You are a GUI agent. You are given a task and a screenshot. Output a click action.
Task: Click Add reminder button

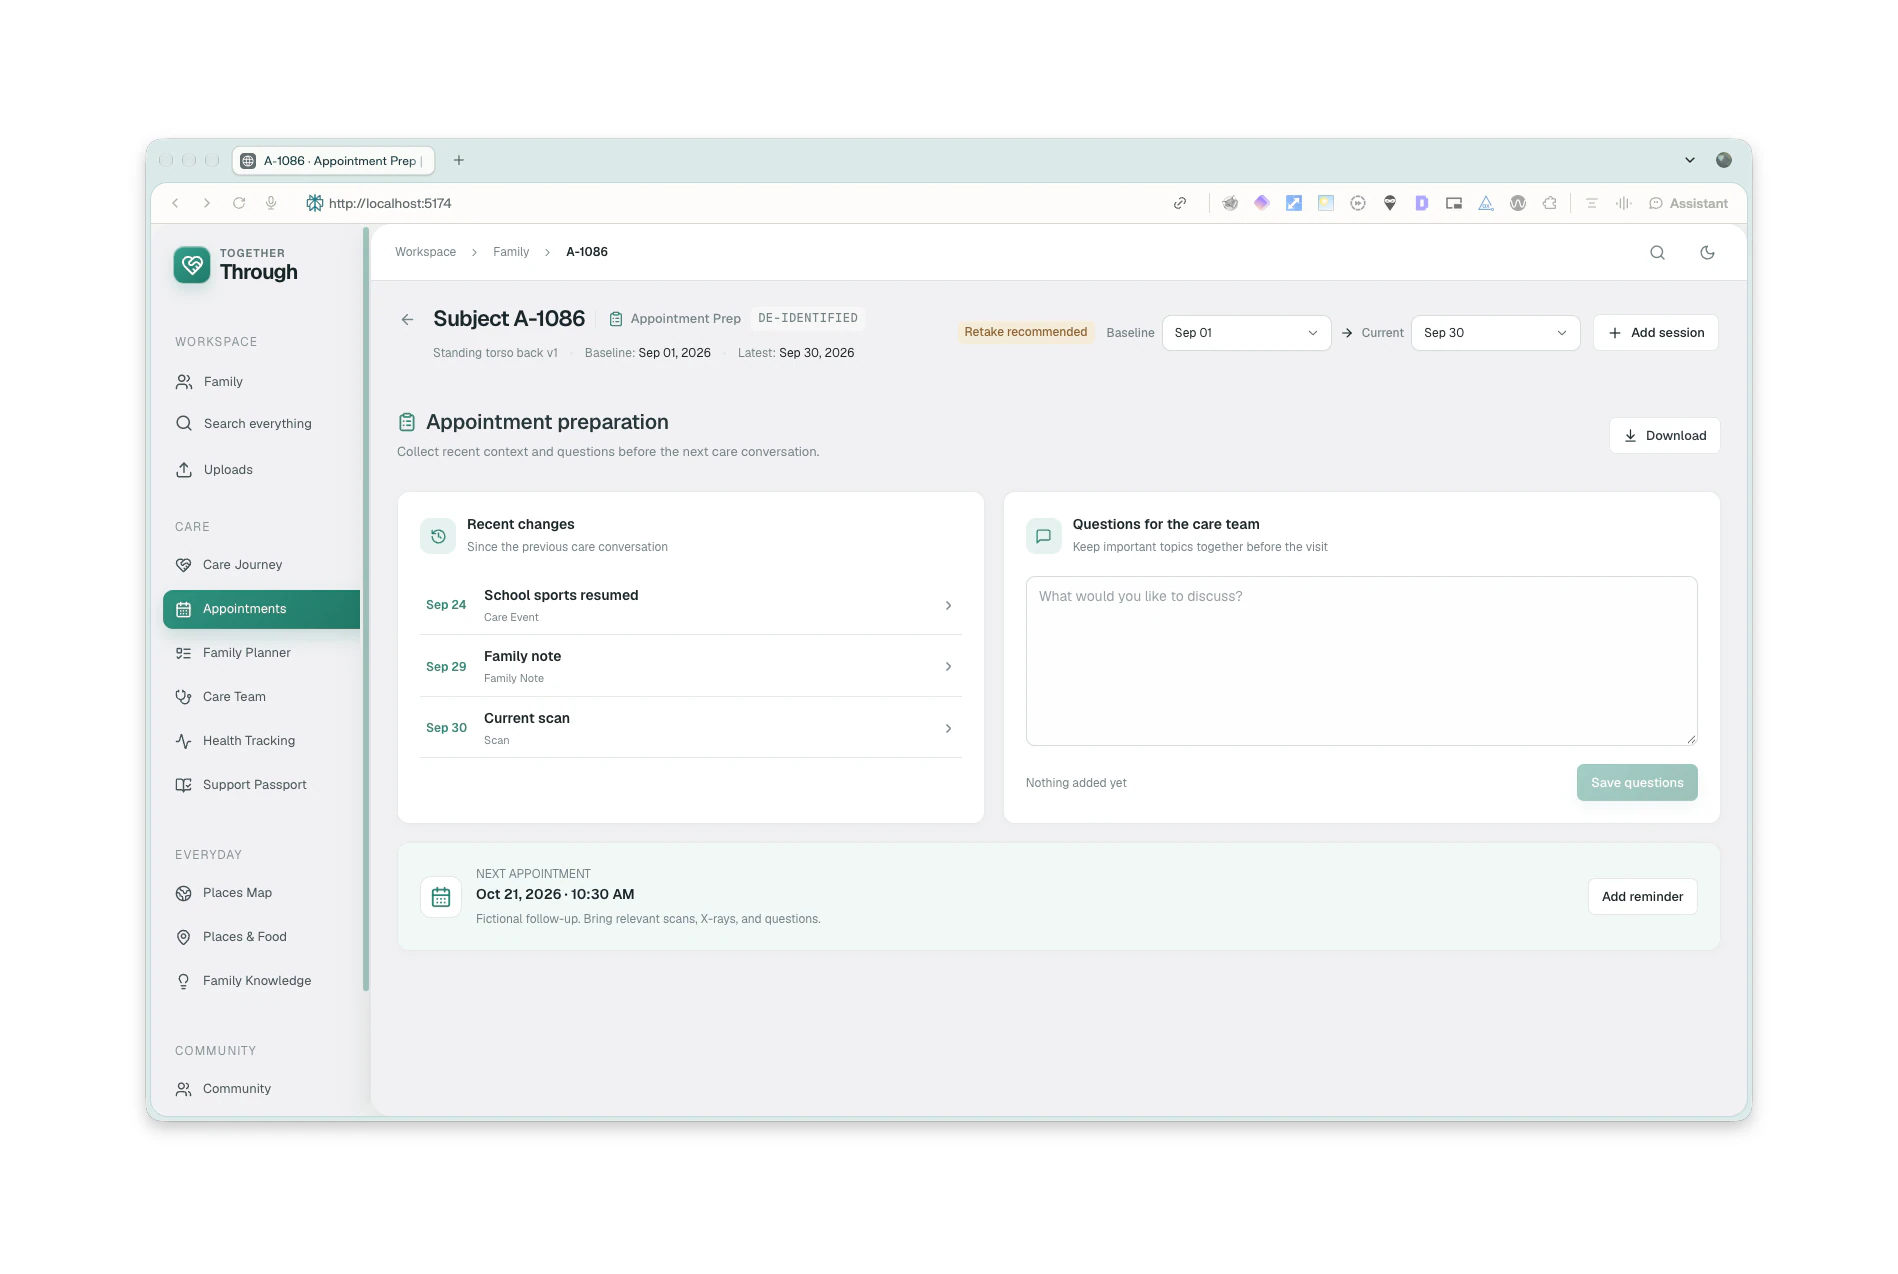(x=1642, y=897)
